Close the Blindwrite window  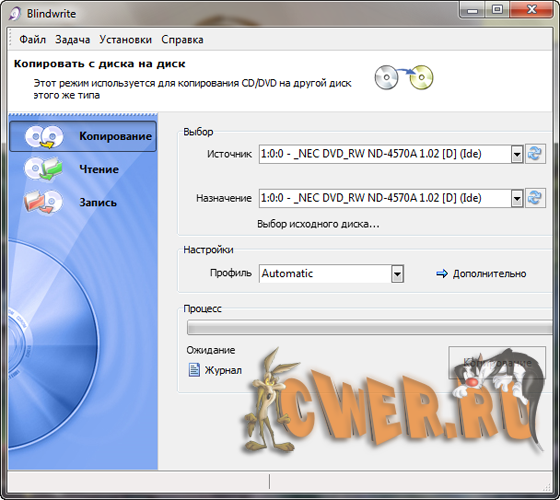click(532, 9)
